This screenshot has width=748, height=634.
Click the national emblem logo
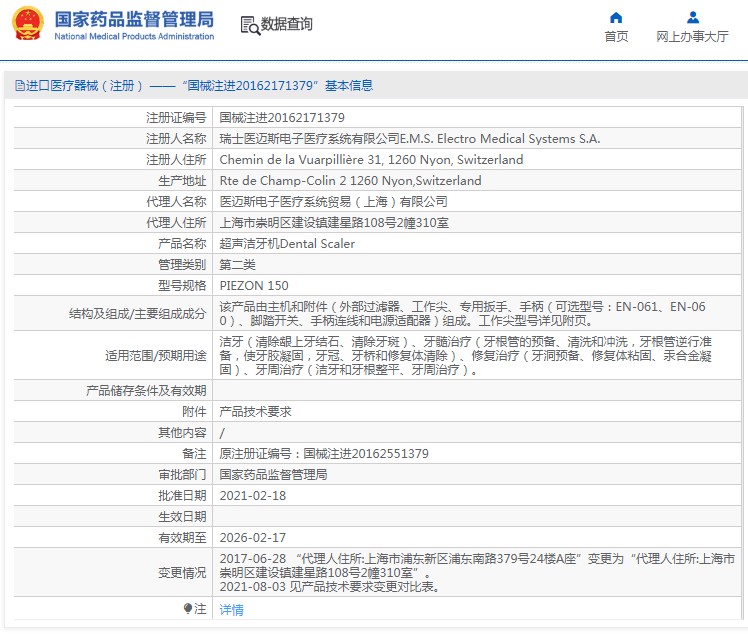pyautogui.click(x=28, y=23)
